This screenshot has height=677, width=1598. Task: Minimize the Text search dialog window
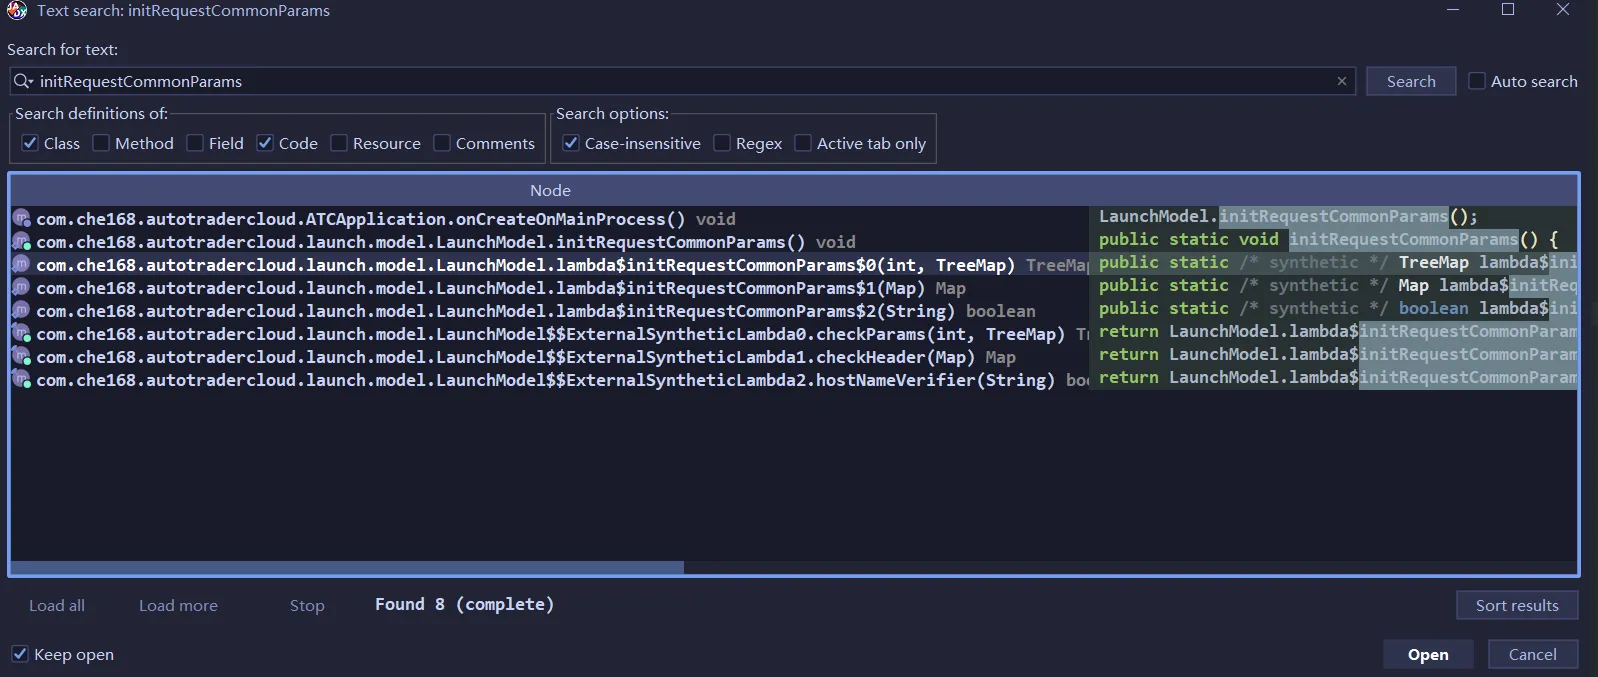click(1453, 10)
